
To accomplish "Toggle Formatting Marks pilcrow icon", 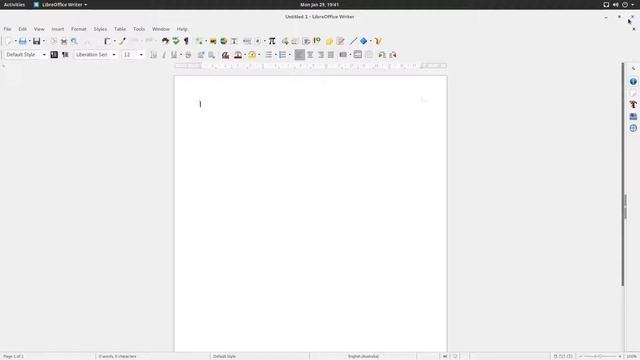I will coord(187,41).
